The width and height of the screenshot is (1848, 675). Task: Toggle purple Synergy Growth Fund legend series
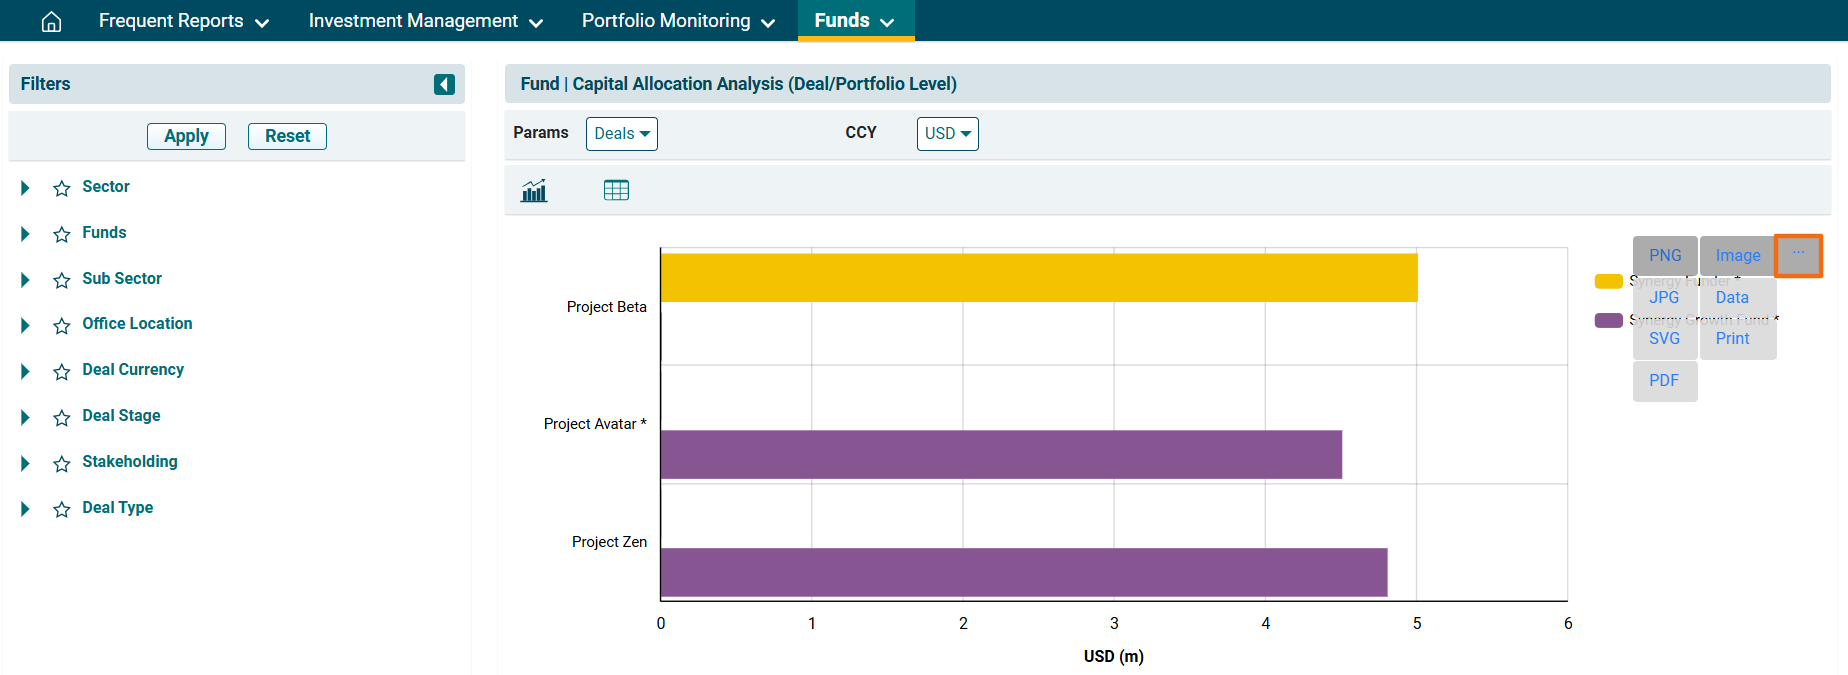(1608, 320)
